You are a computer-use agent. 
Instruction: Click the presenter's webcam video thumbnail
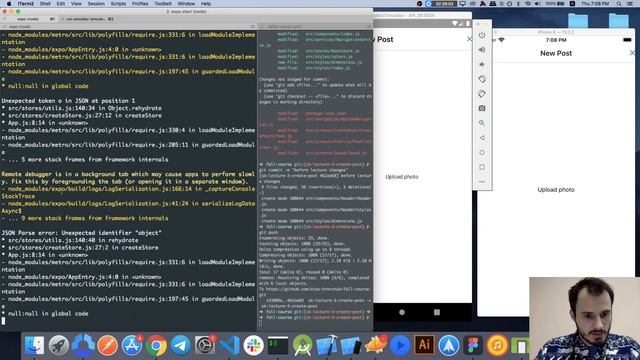[584, 318]
